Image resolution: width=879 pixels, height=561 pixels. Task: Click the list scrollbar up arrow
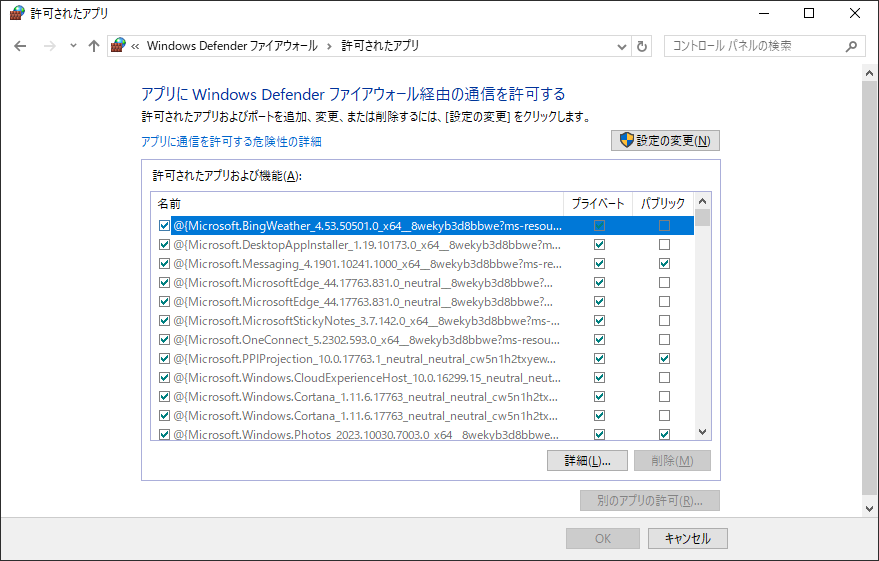tap(702, 201)
